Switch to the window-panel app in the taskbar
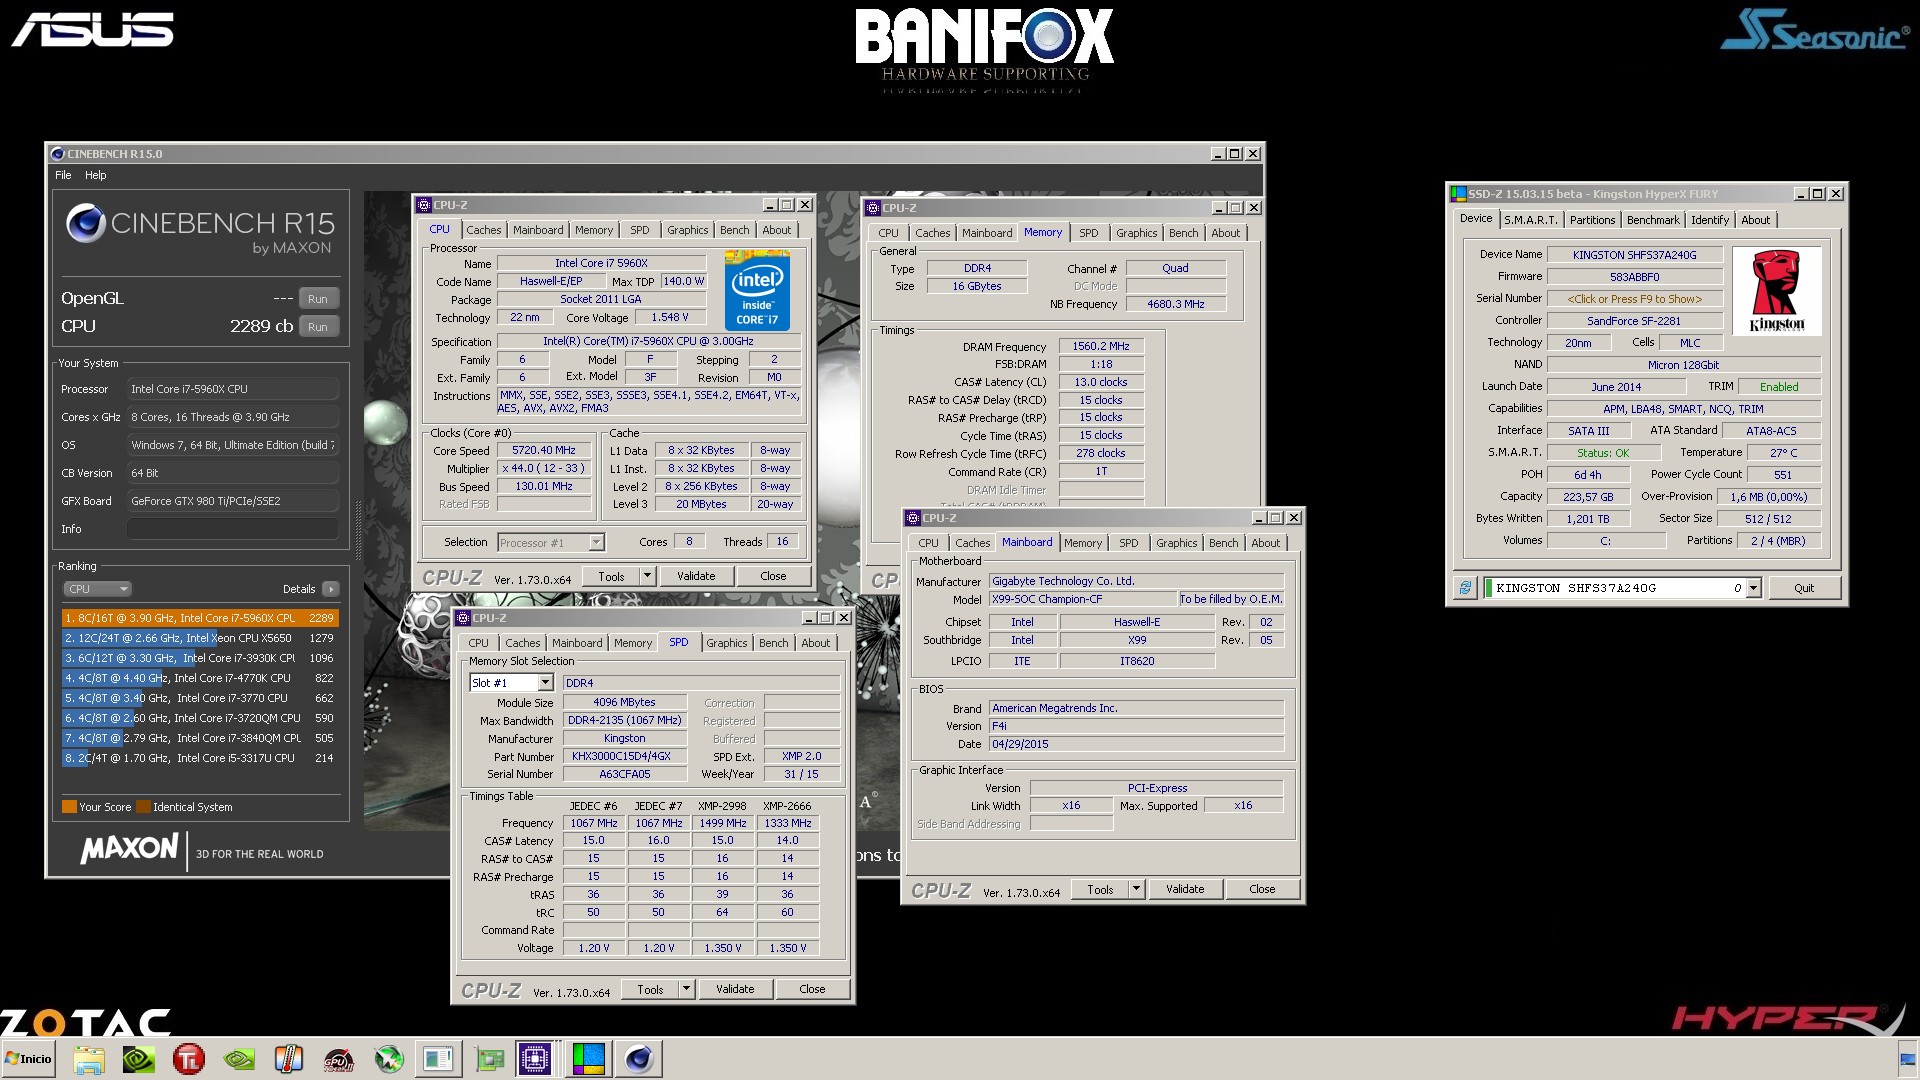 point(438,1059)
